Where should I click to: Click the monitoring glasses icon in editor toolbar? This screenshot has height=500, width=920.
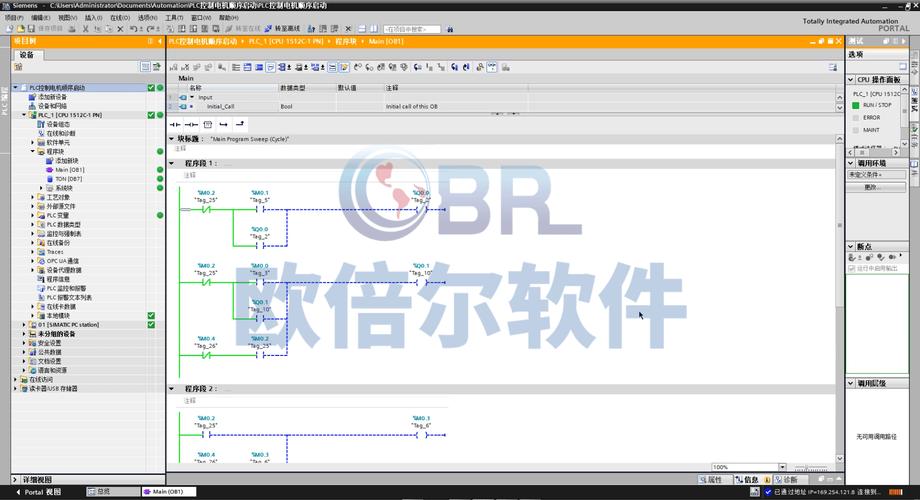click(x=492, y=67)
